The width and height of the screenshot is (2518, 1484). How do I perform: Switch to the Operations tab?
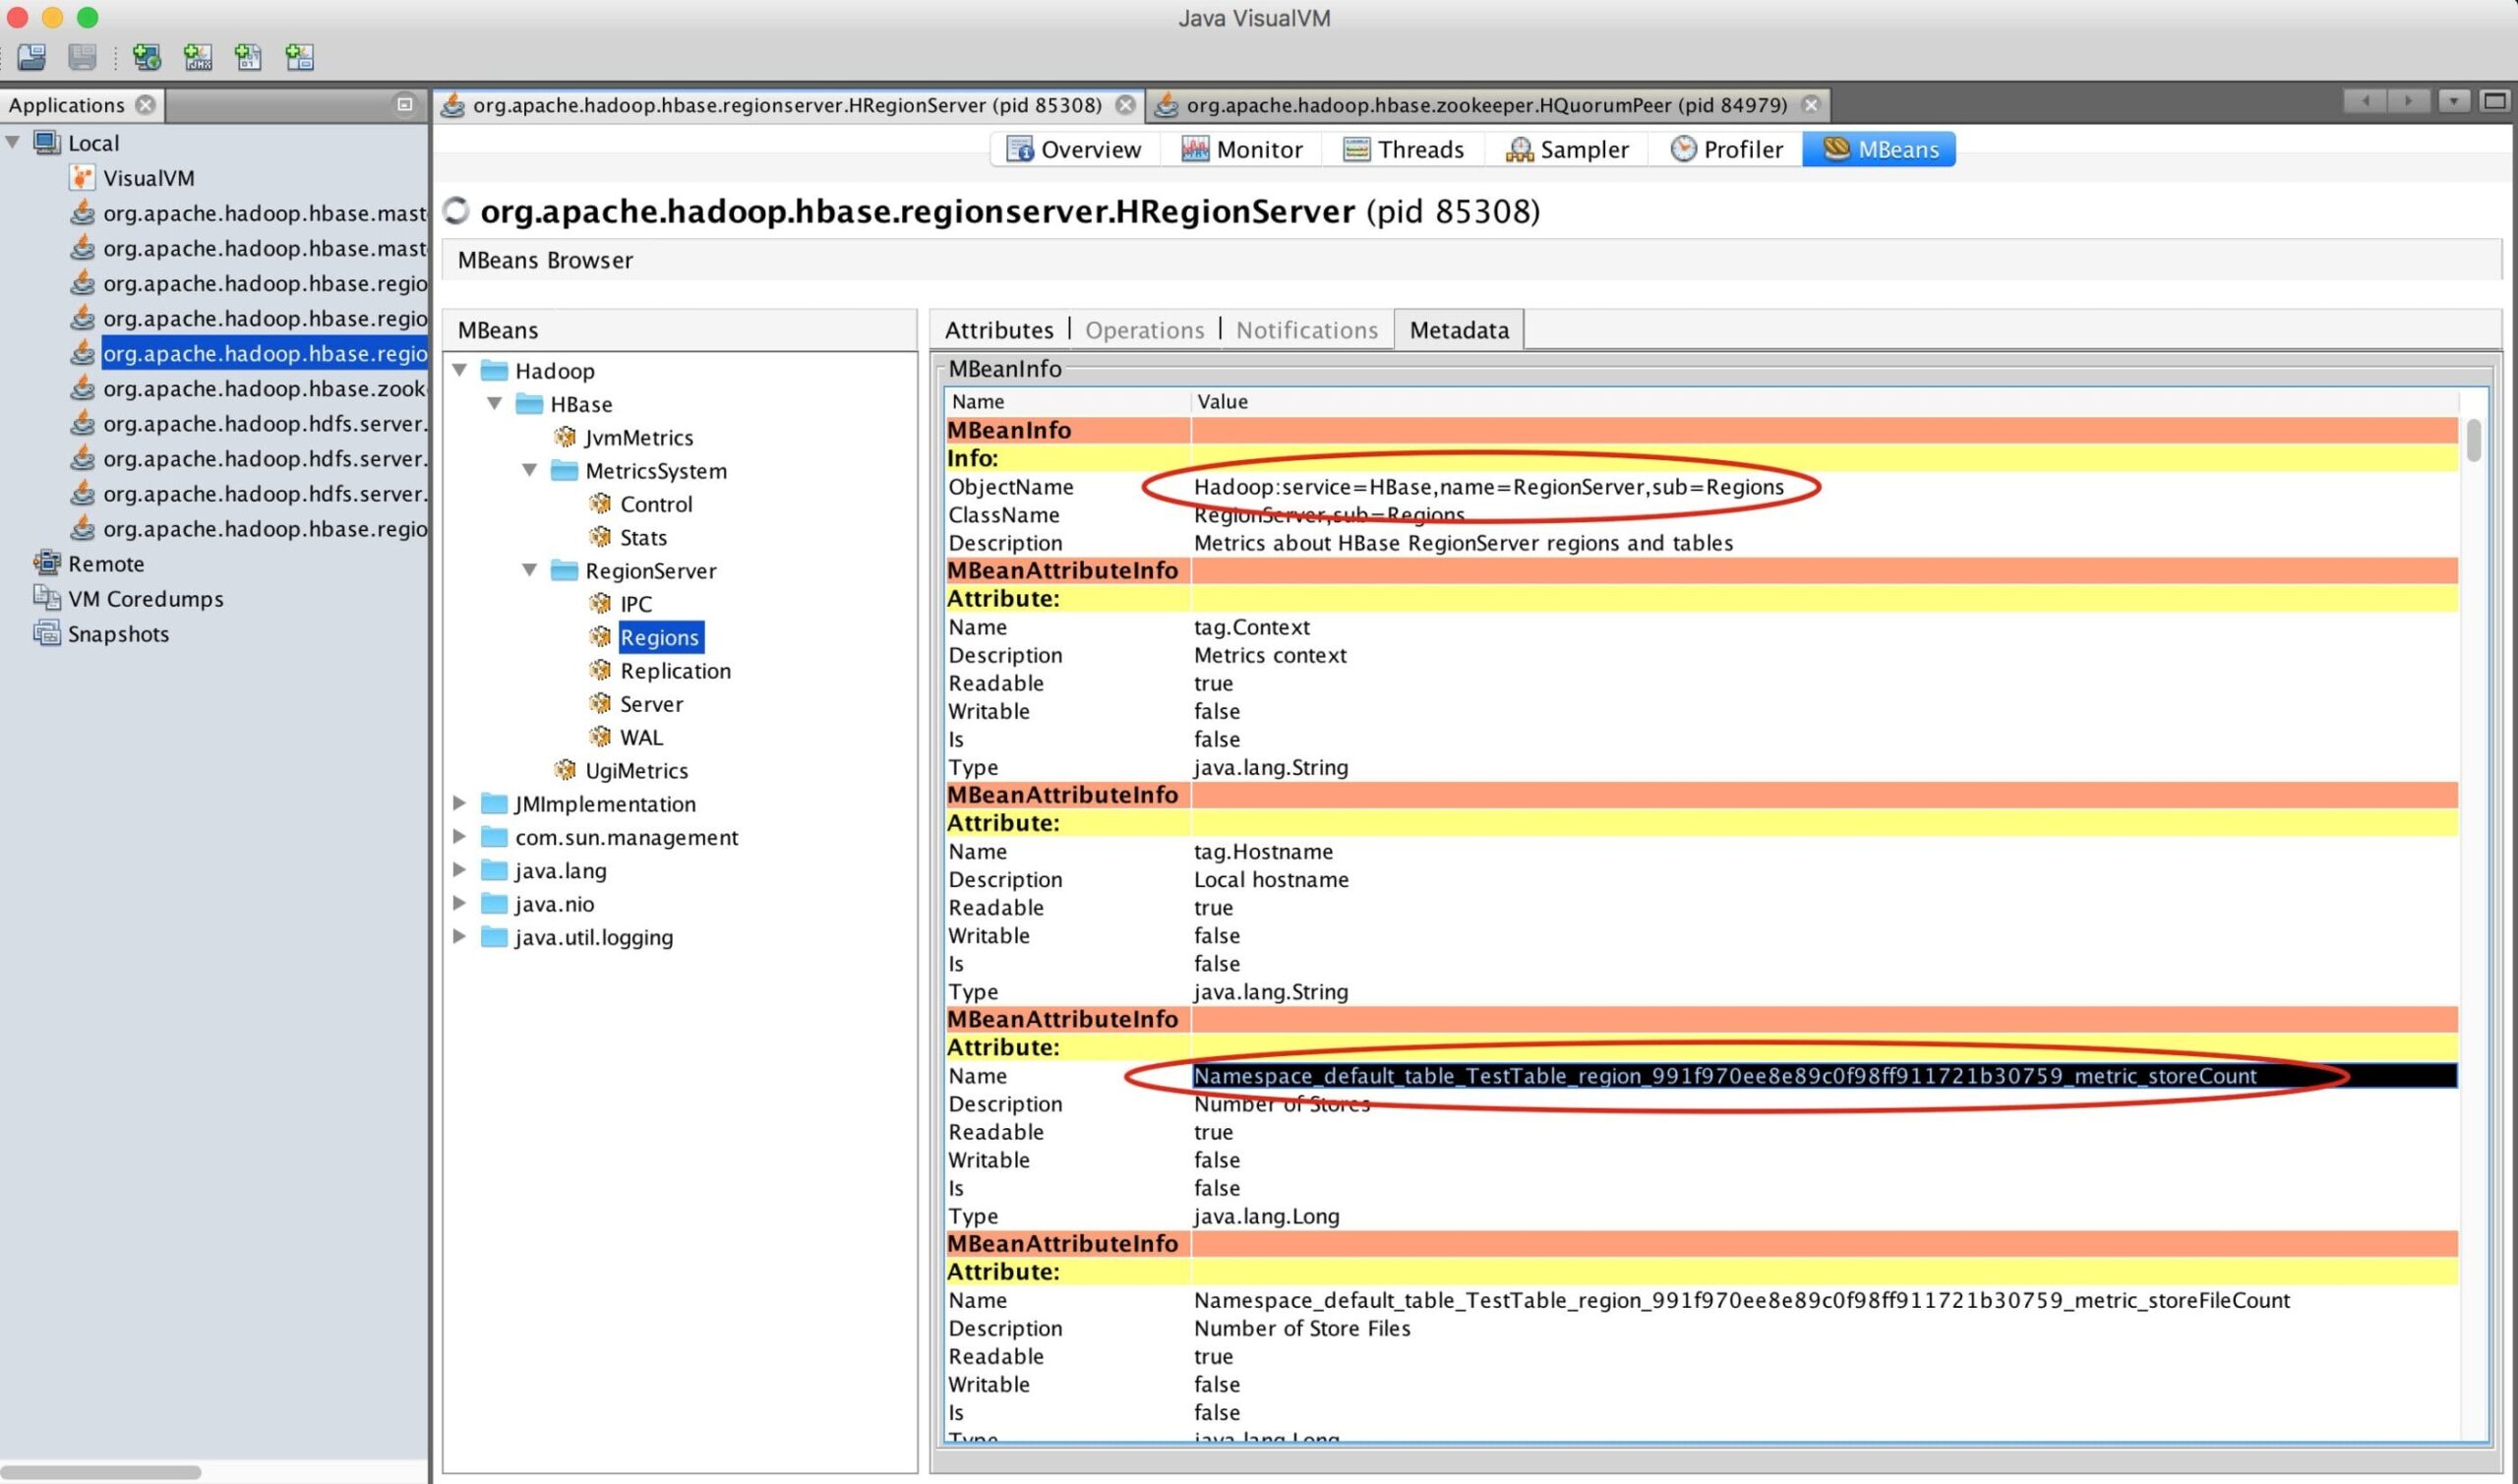1145,330
